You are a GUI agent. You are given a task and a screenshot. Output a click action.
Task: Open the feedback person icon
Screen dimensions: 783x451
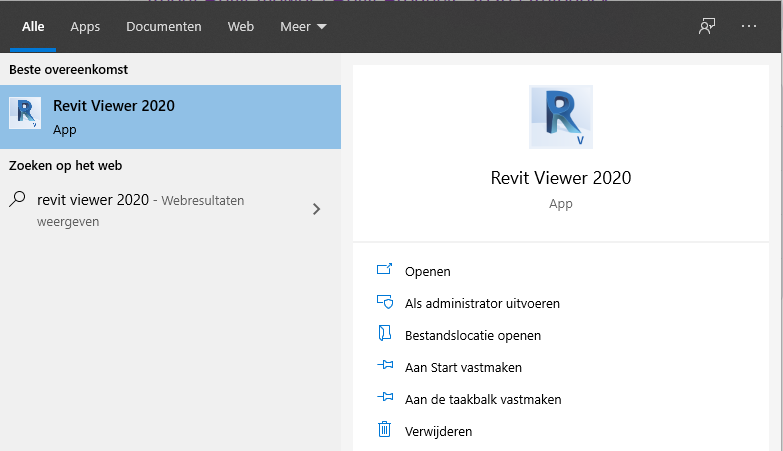point(707,26)
